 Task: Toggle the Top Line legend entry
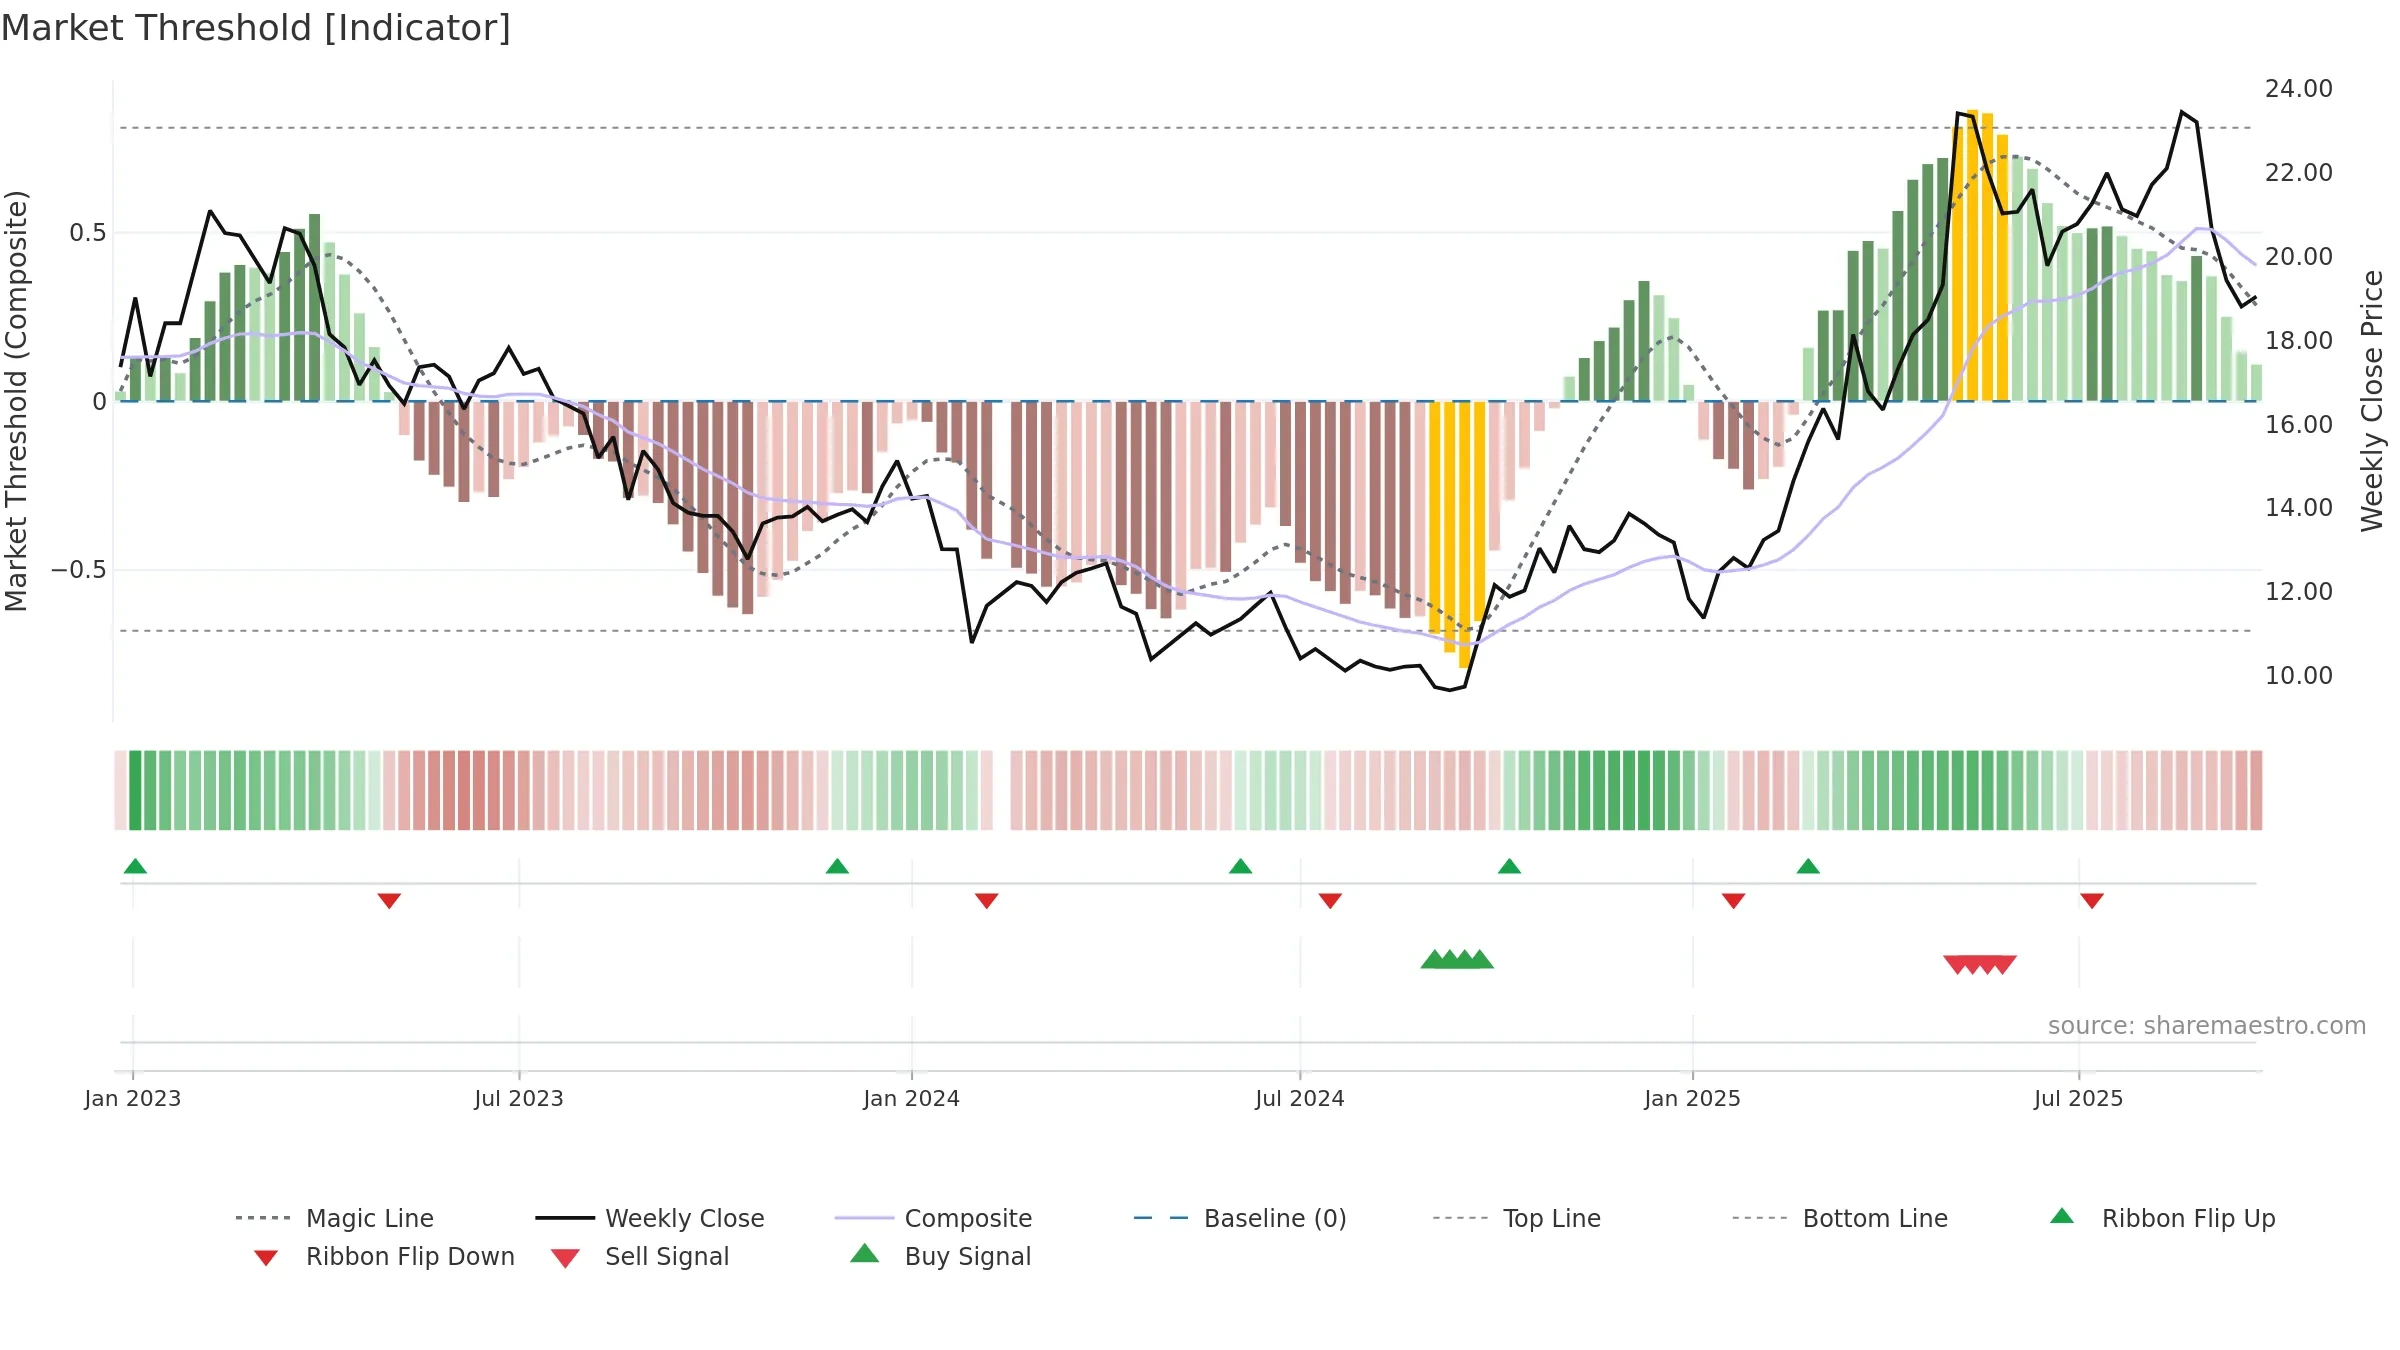pos(1516,1218)
